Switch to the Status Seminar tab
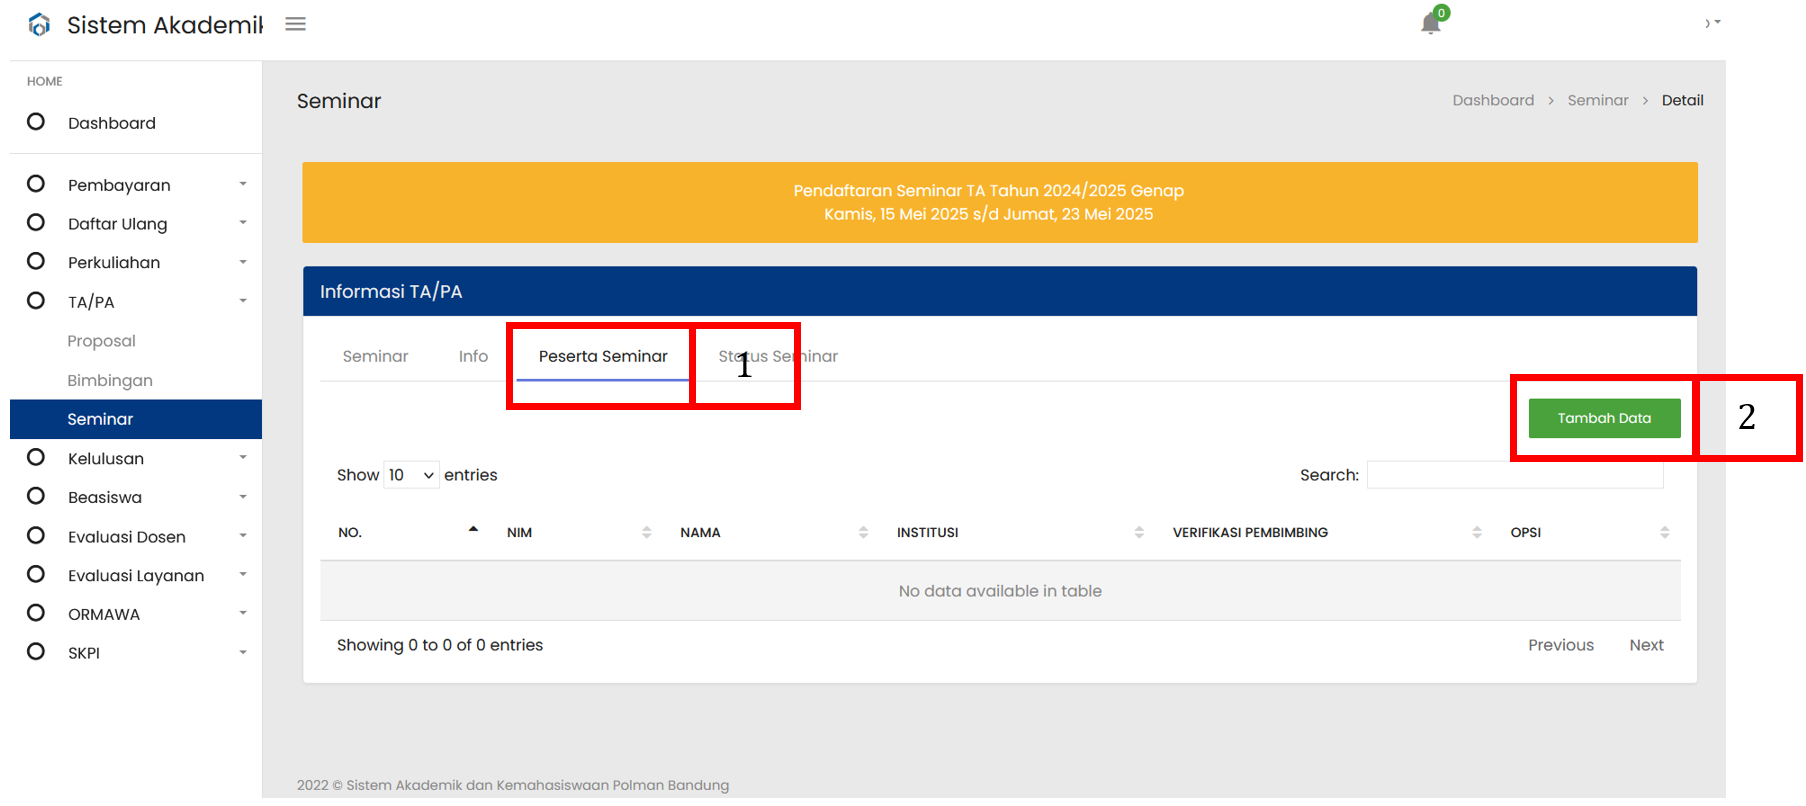Image resolution: width=1806 pixels, height=806 pixels. click(778, 356)
